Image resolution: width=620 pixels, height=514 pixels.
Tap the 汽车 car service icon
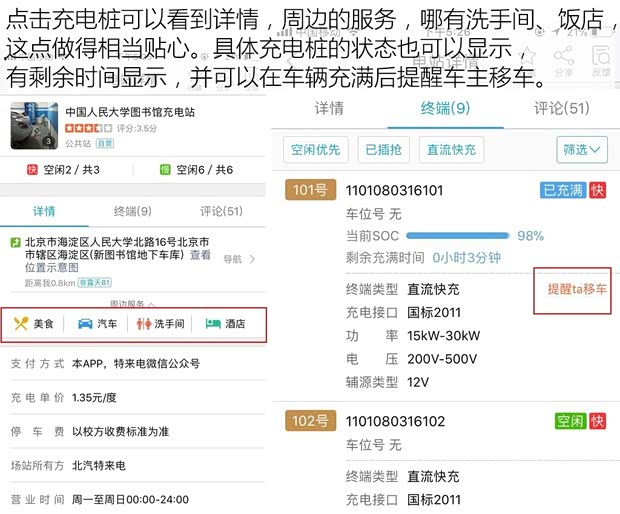pyautogui.click(x=86, y=324)
